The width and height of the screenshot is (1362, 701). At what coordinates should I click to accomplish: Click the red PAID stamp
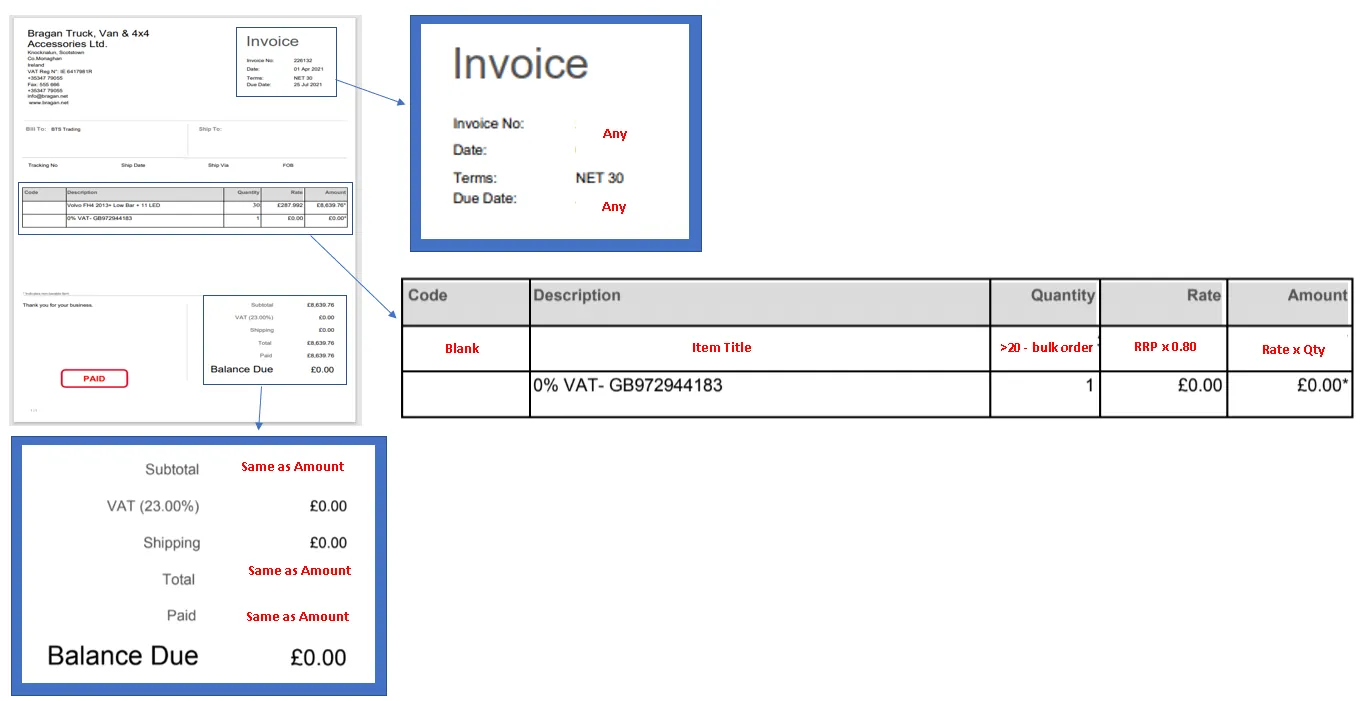point(94,378)
